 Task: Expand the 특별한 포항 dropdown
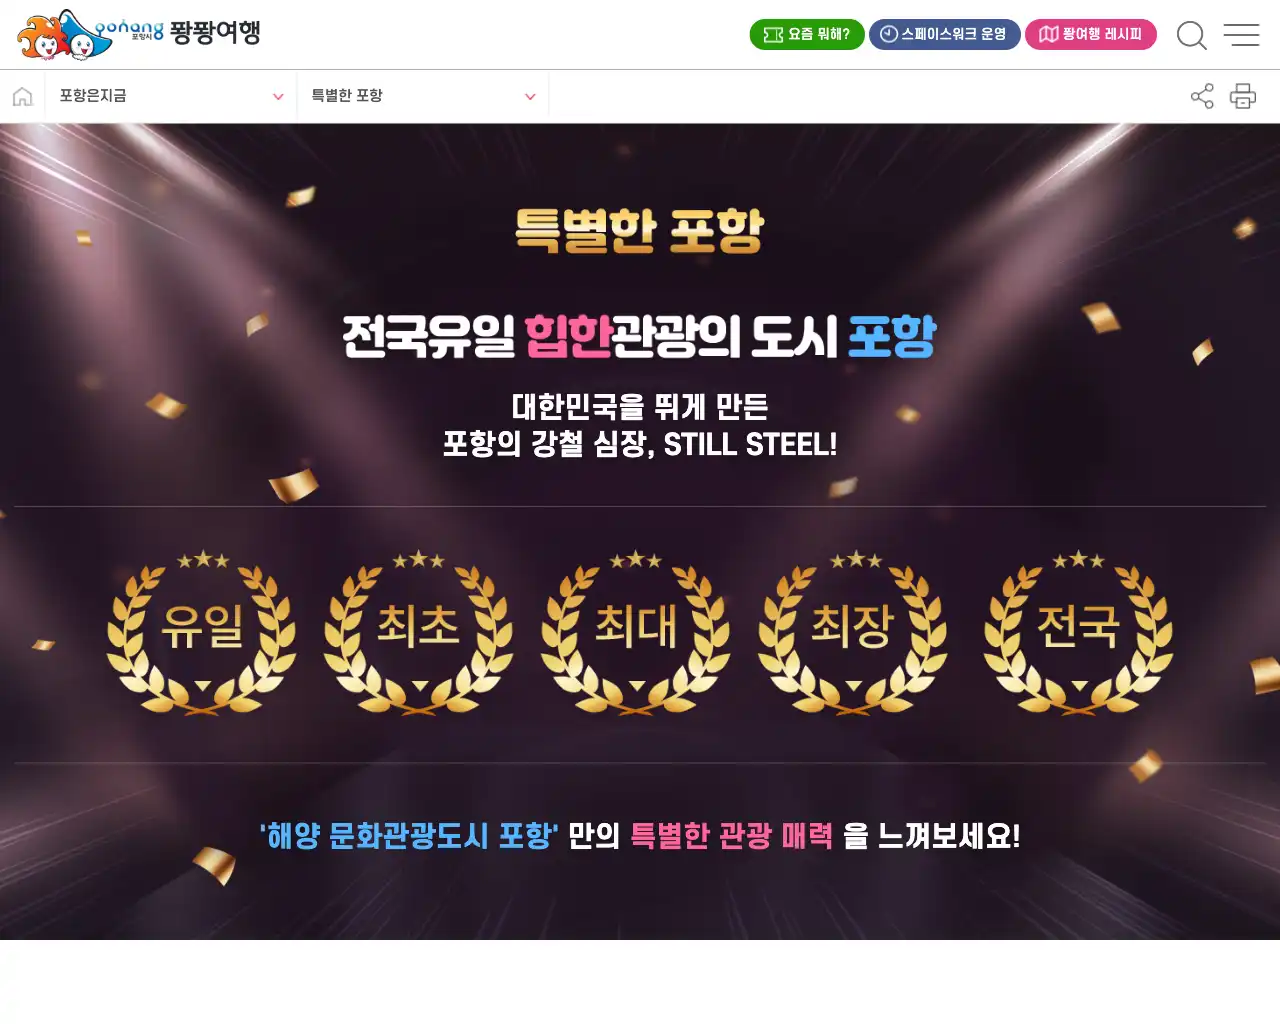pos(423,96)
